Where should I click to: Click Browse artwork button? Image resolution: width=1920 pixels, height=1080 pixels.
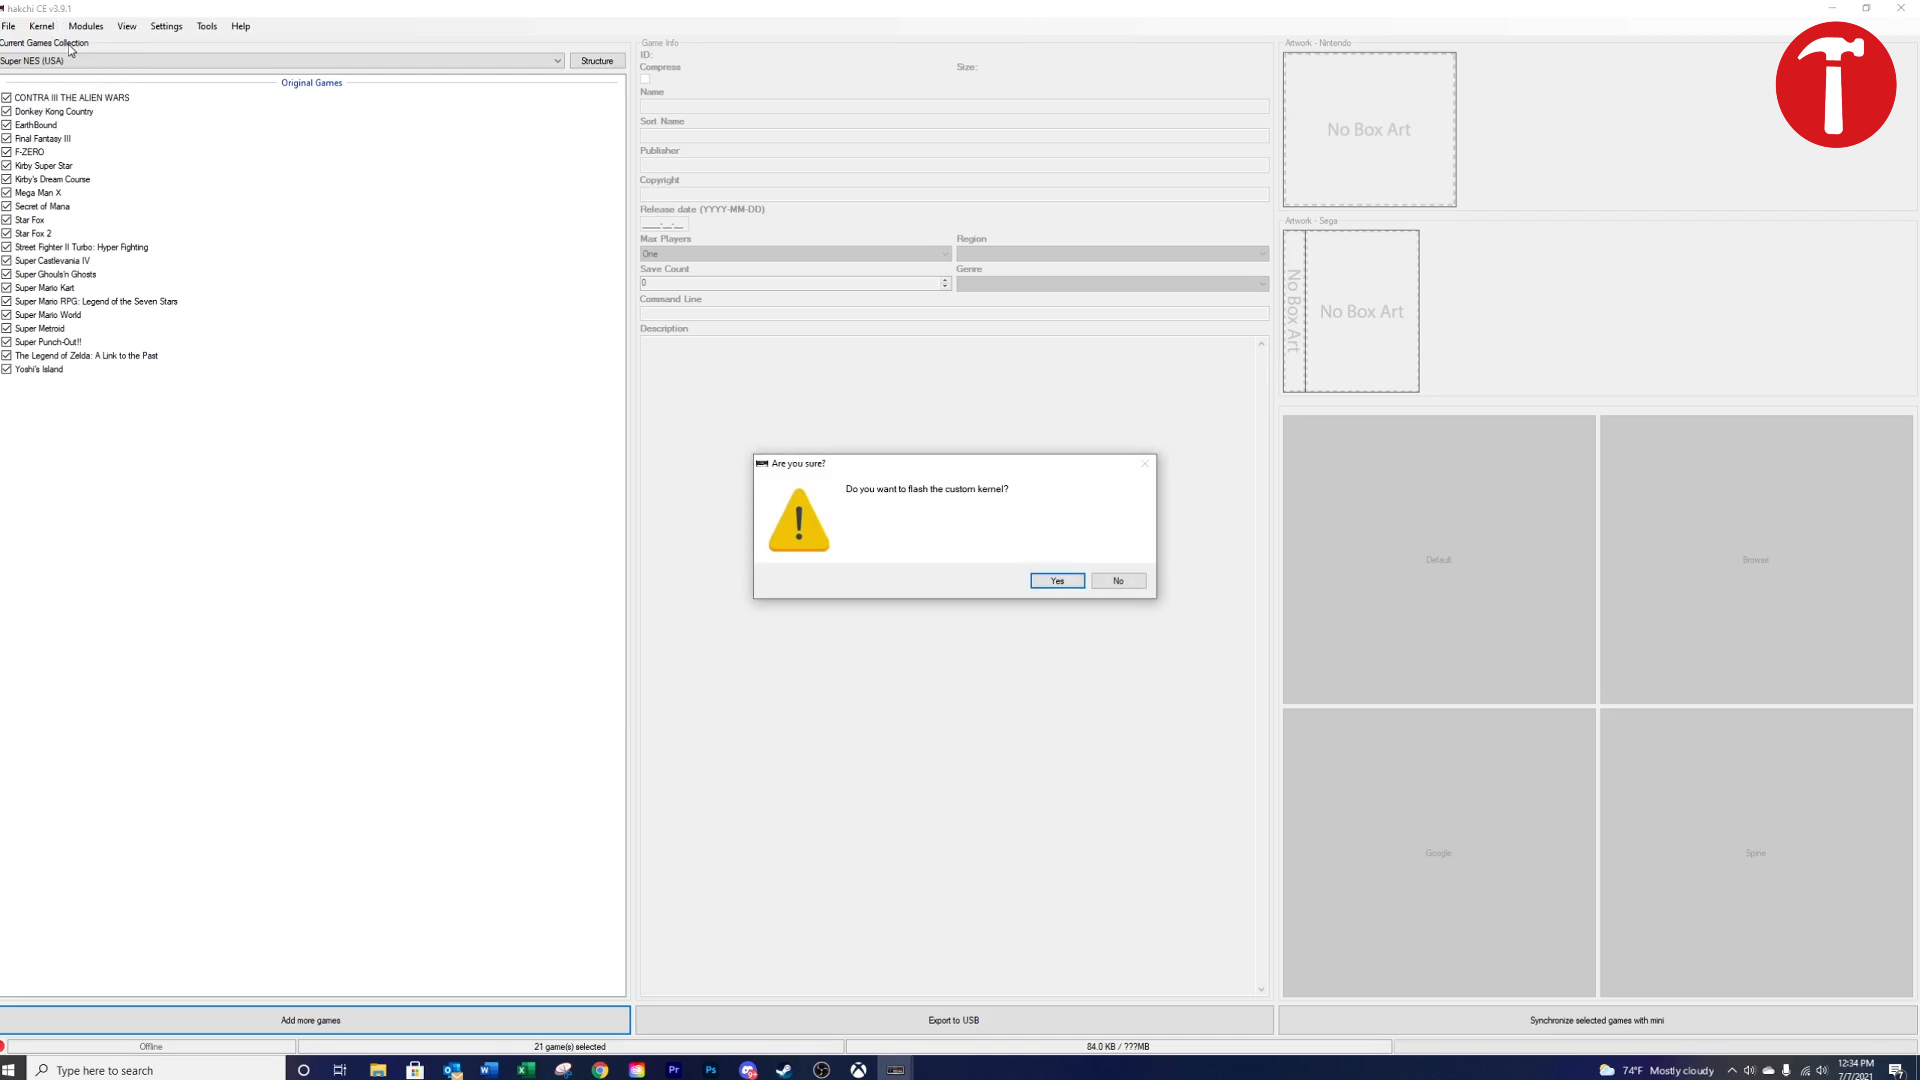click(1755, 559)
